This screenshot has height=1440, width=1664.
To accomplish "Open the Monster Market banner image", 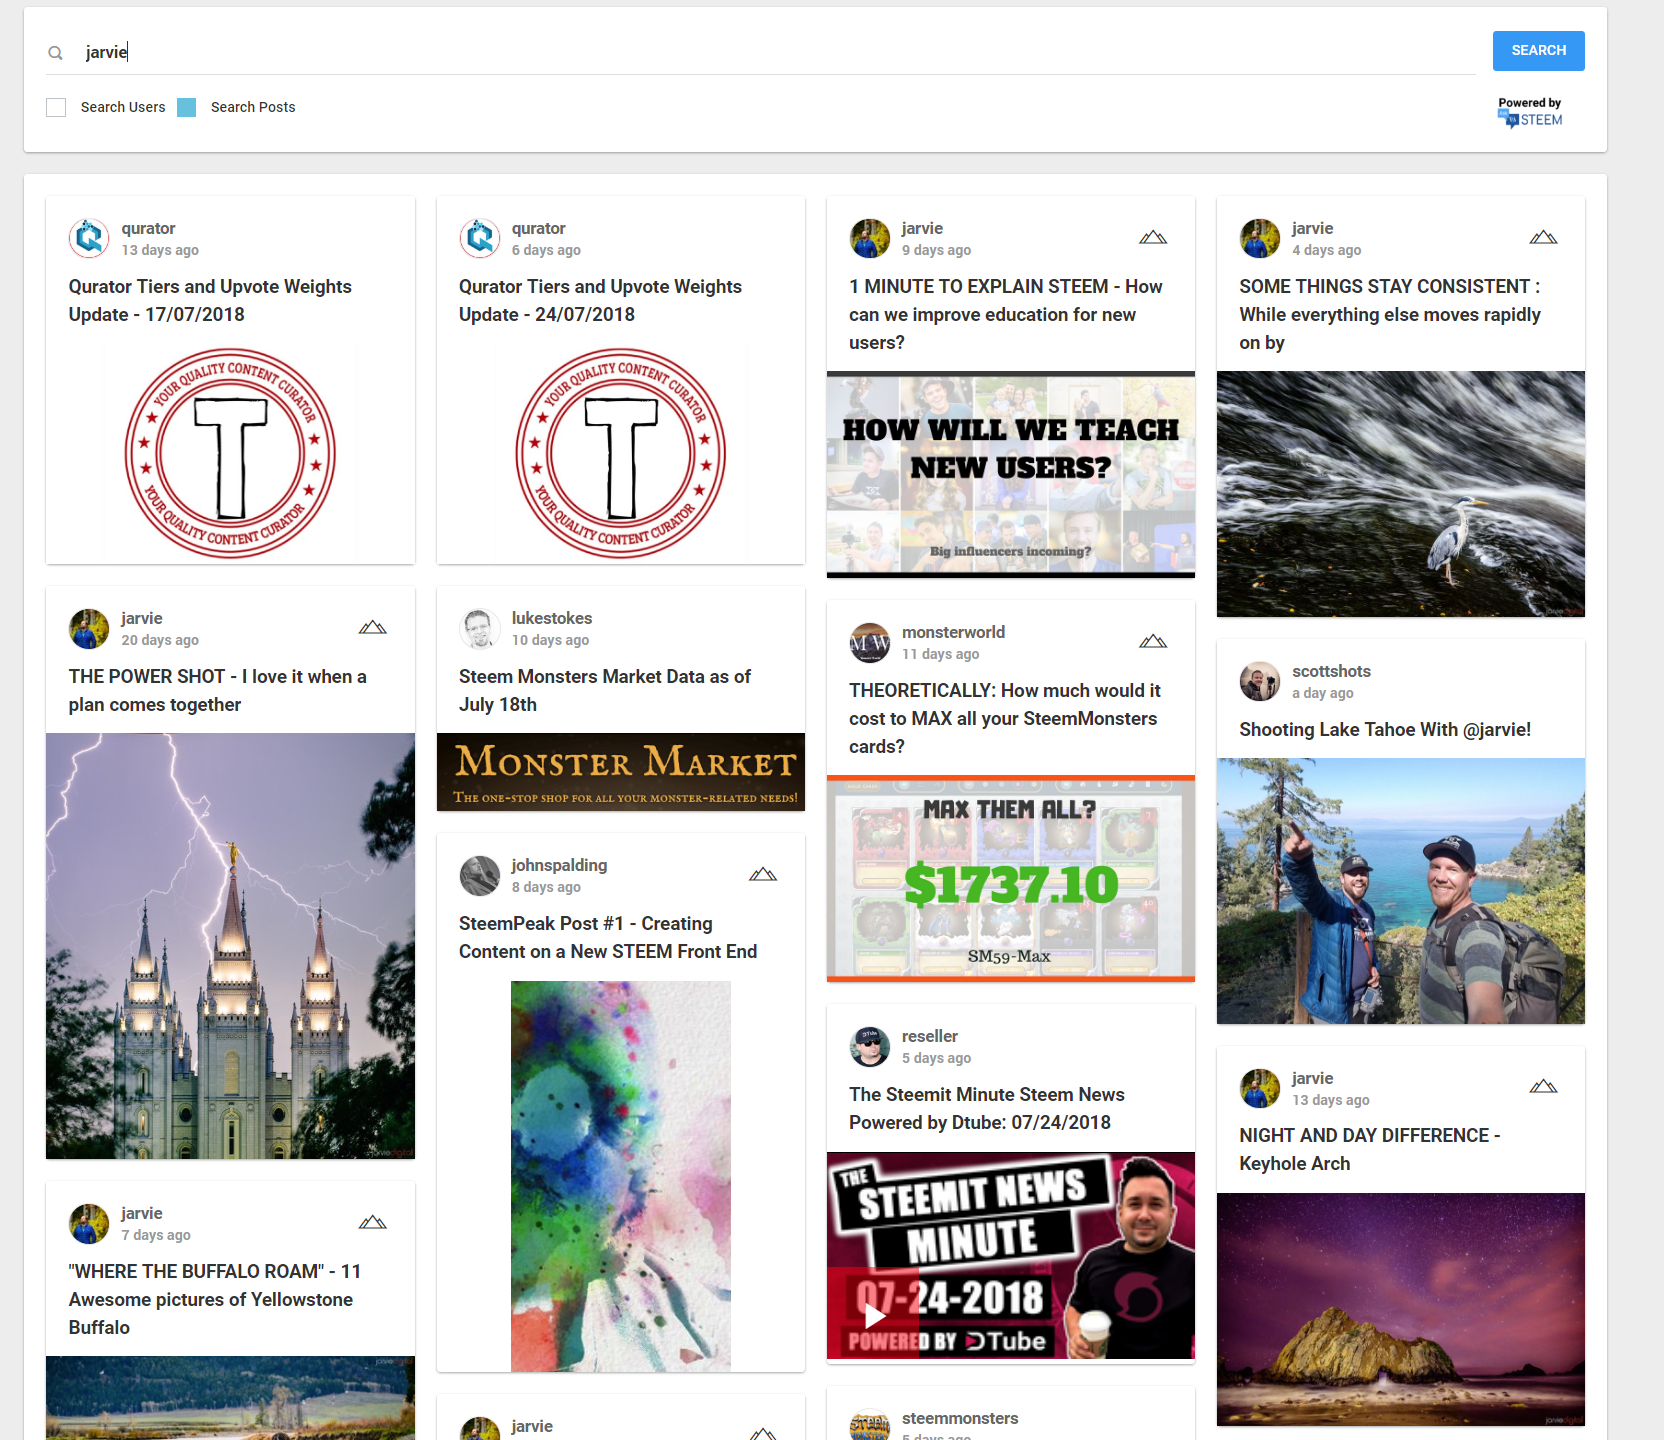I will (x=620, y=772).
